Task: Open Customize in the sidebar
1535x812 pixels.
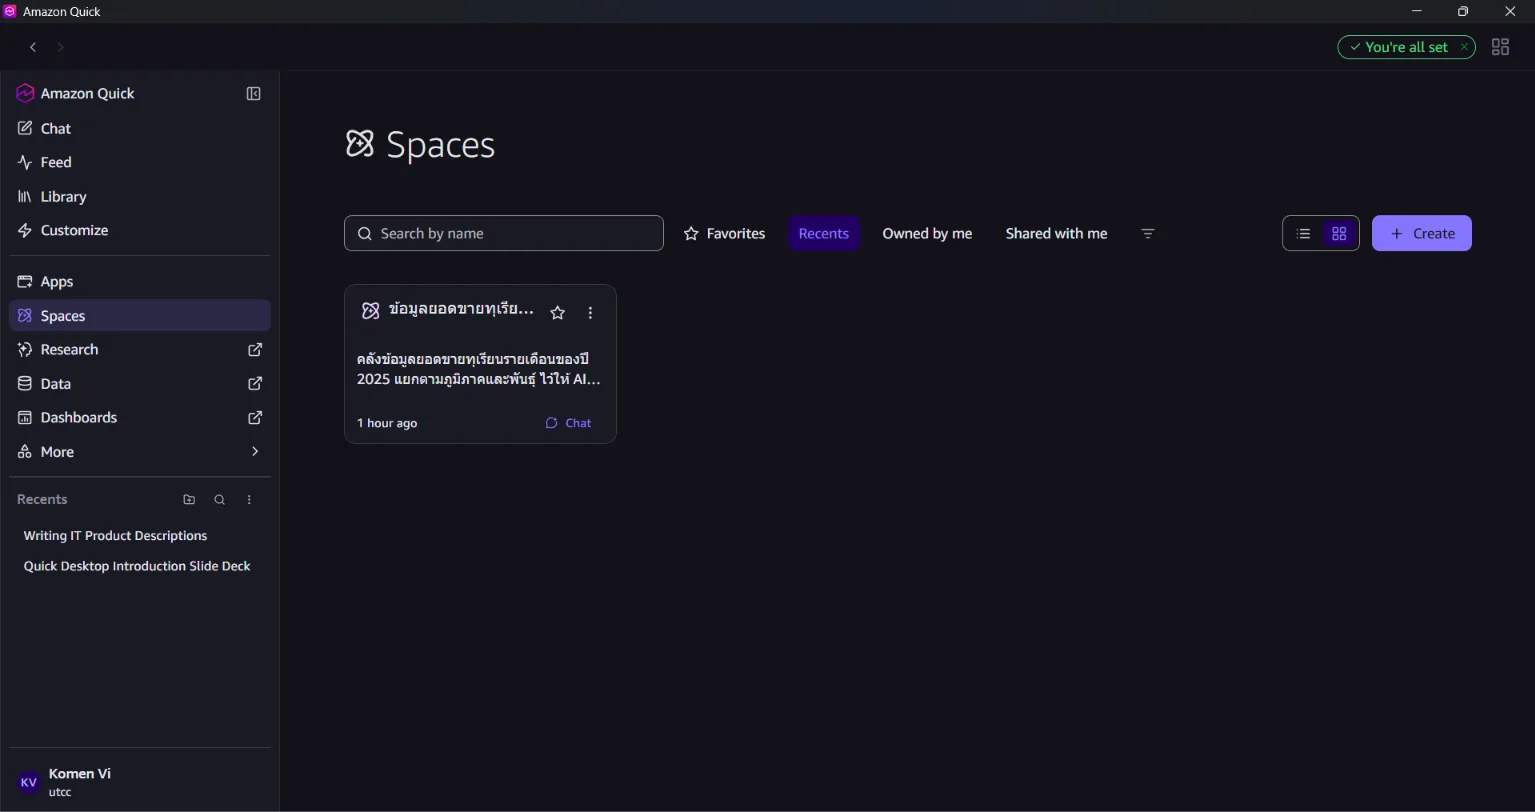Action: tap(140, 230)
